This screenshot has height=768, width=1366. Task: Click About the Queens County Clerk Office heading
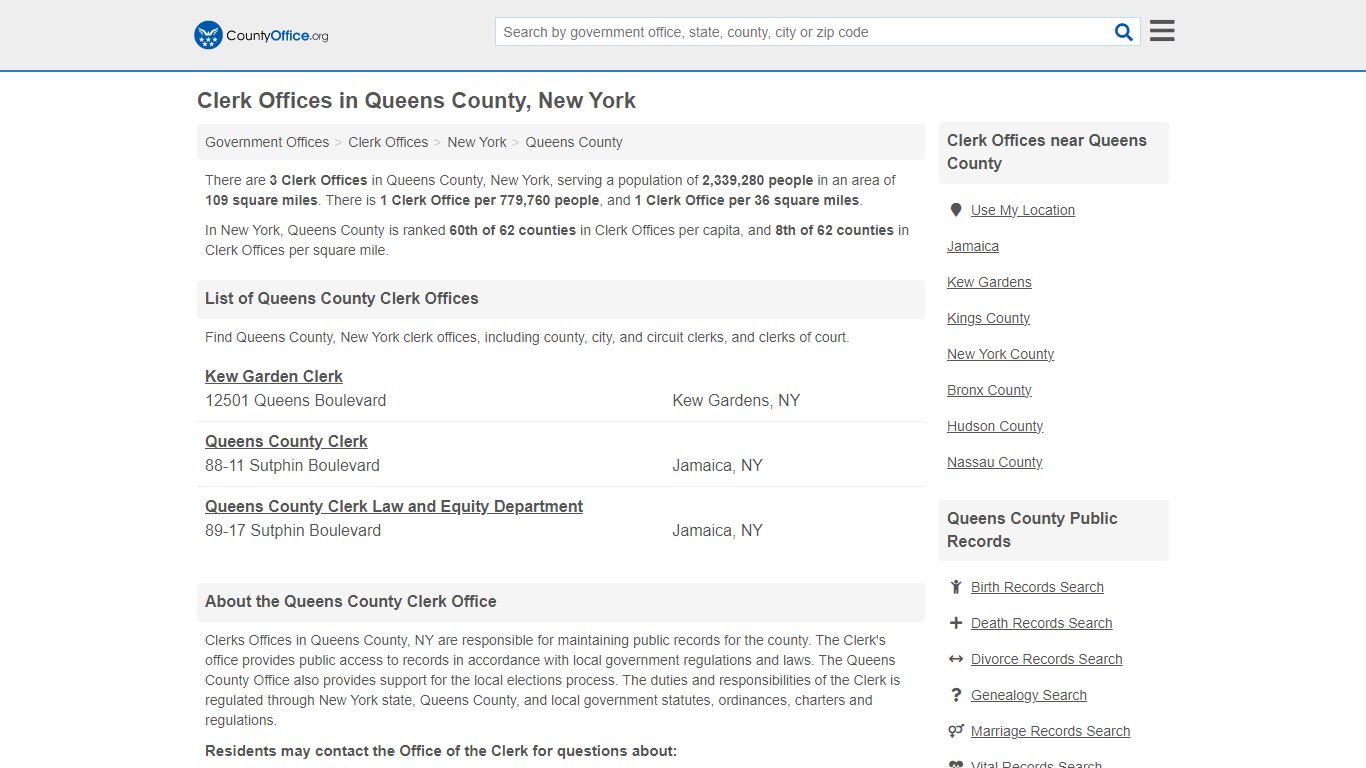[x=350, y=601]
